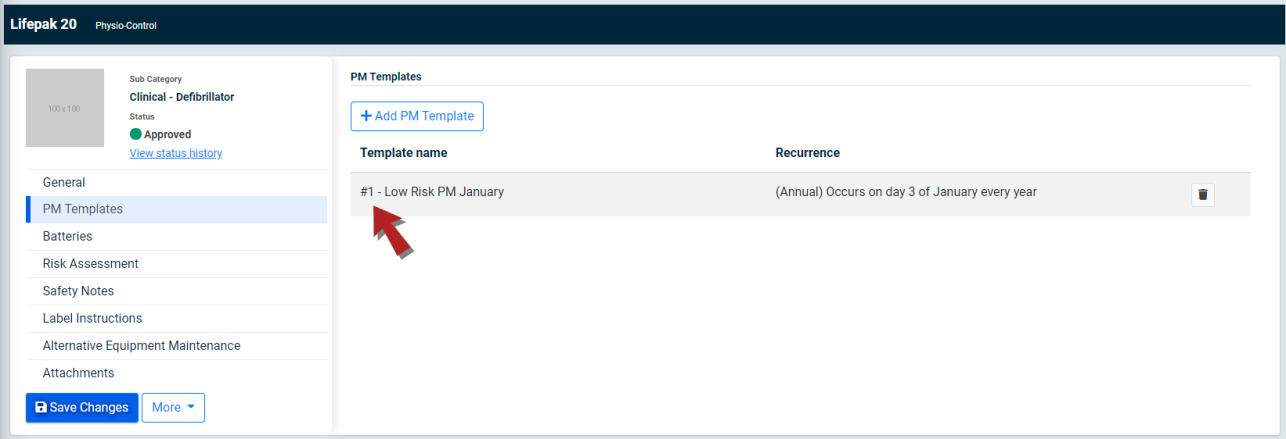Click the floppy disk icon on Save Changes
This screenshot has width=1286, height=439.
point(41,408)
